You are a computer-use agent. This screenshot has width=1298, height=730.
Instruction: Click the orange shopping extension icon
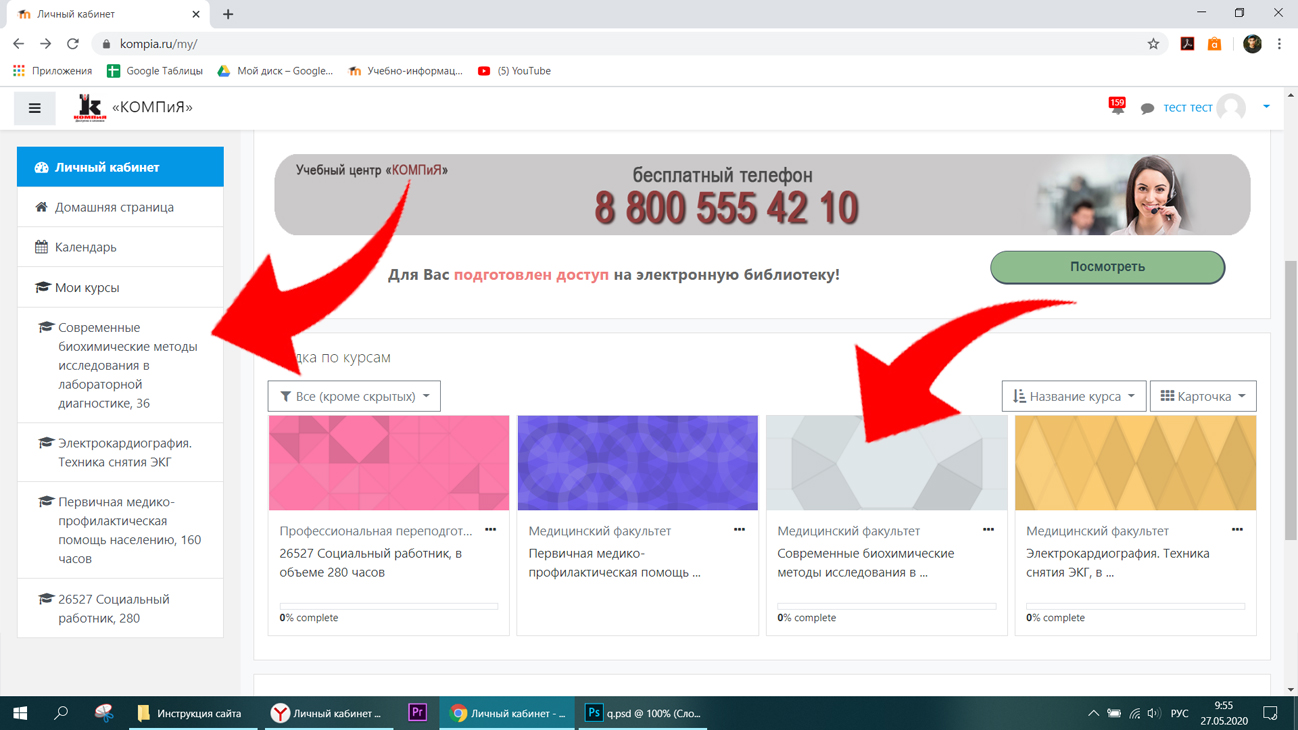click(1214, 44)
